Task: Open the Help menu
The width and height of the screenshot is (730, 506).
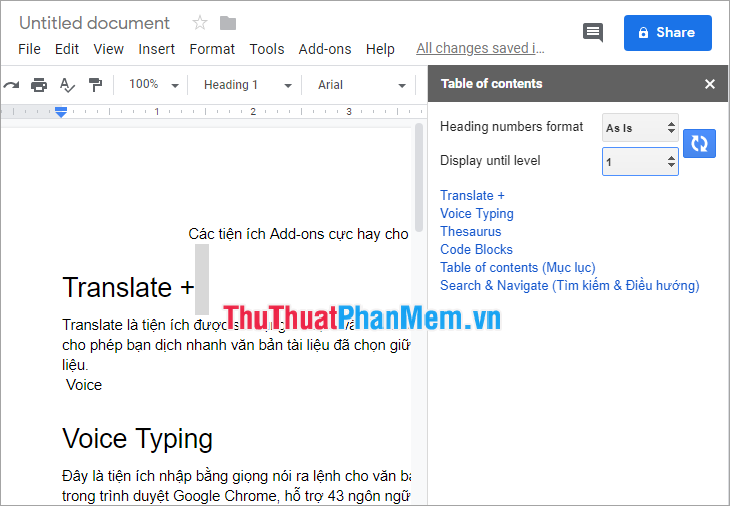Action: [380, 49]
